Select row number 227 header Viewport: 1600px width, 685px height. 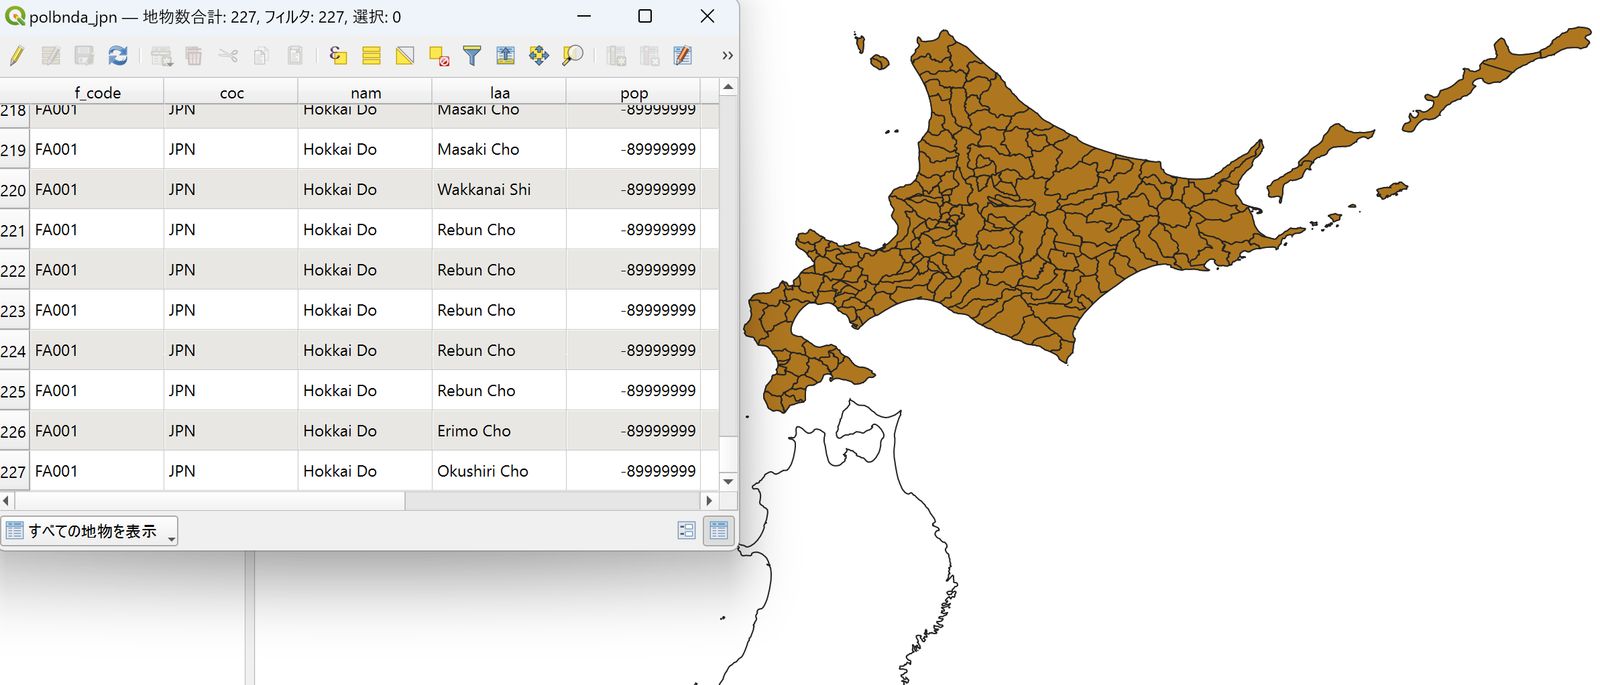[14, 472]
